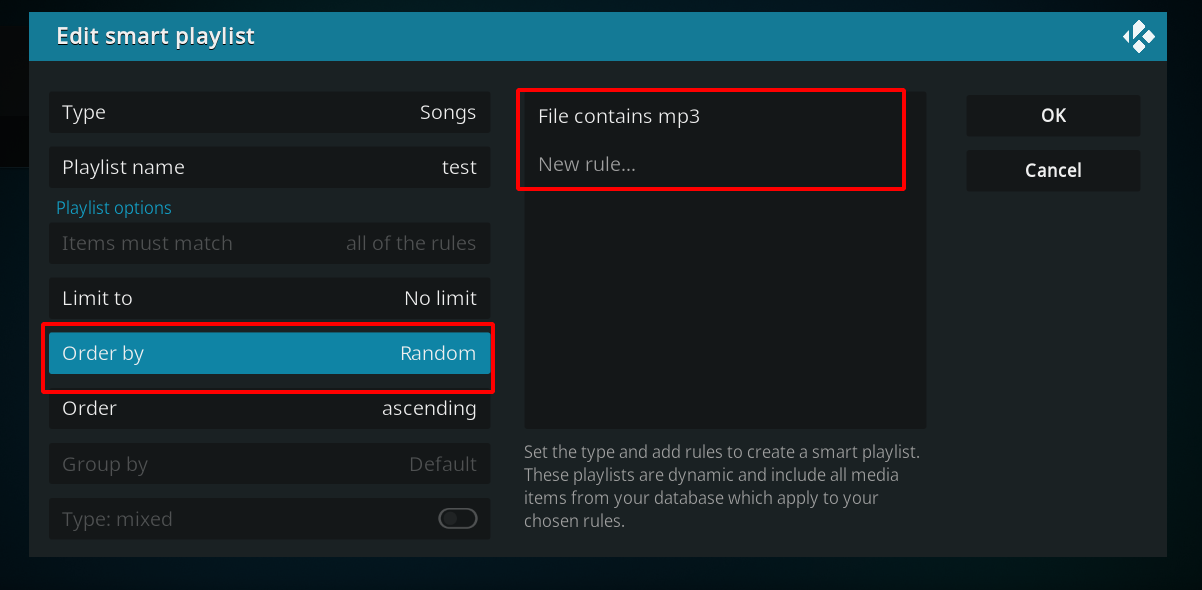Confirm the playlist with OK
Viewport: 1202px width, 590px height.
click(1053, 115)
